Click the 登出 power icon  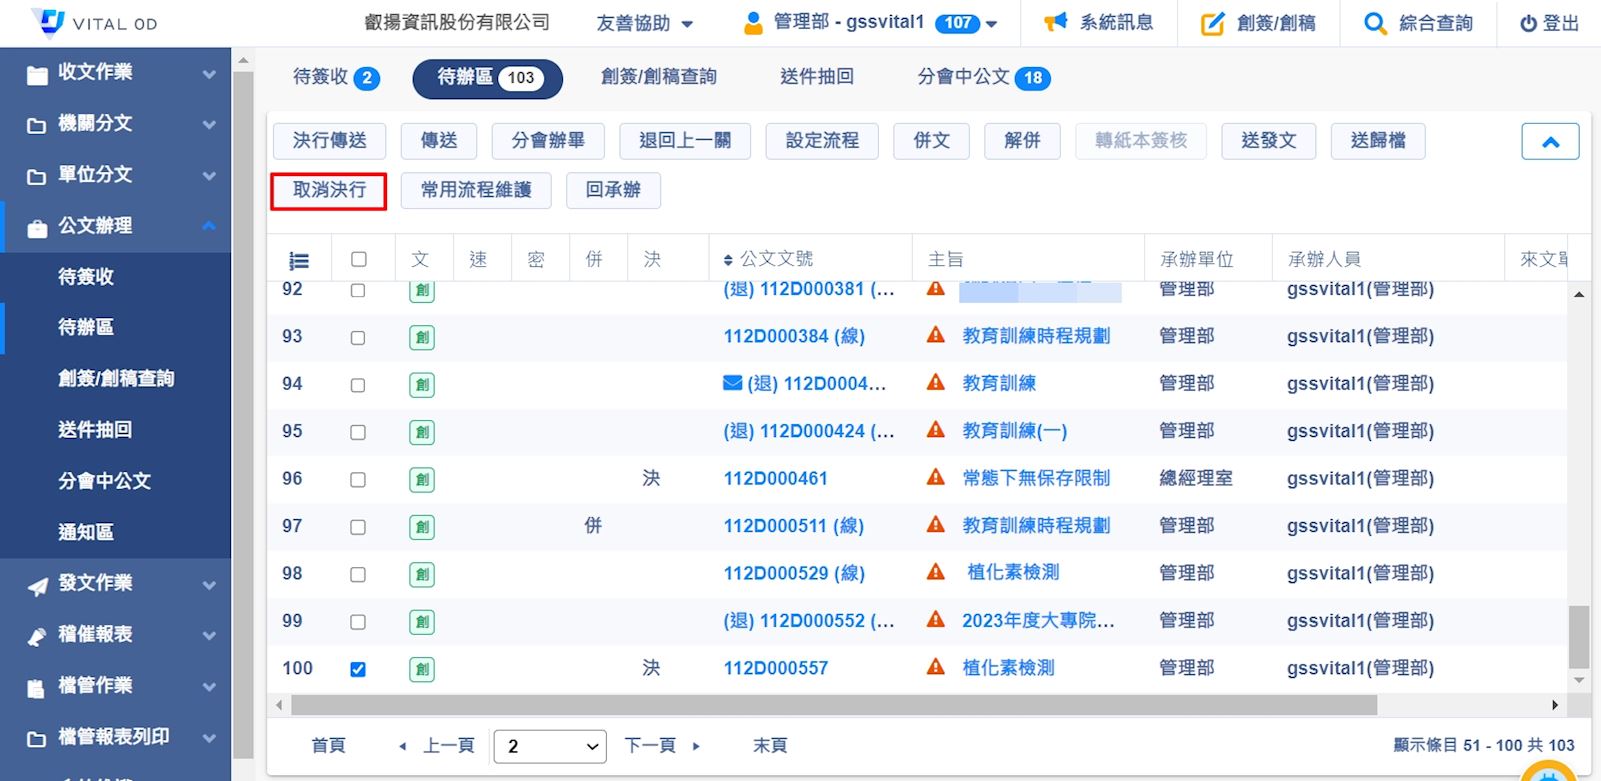click(x=1528, y=23)
